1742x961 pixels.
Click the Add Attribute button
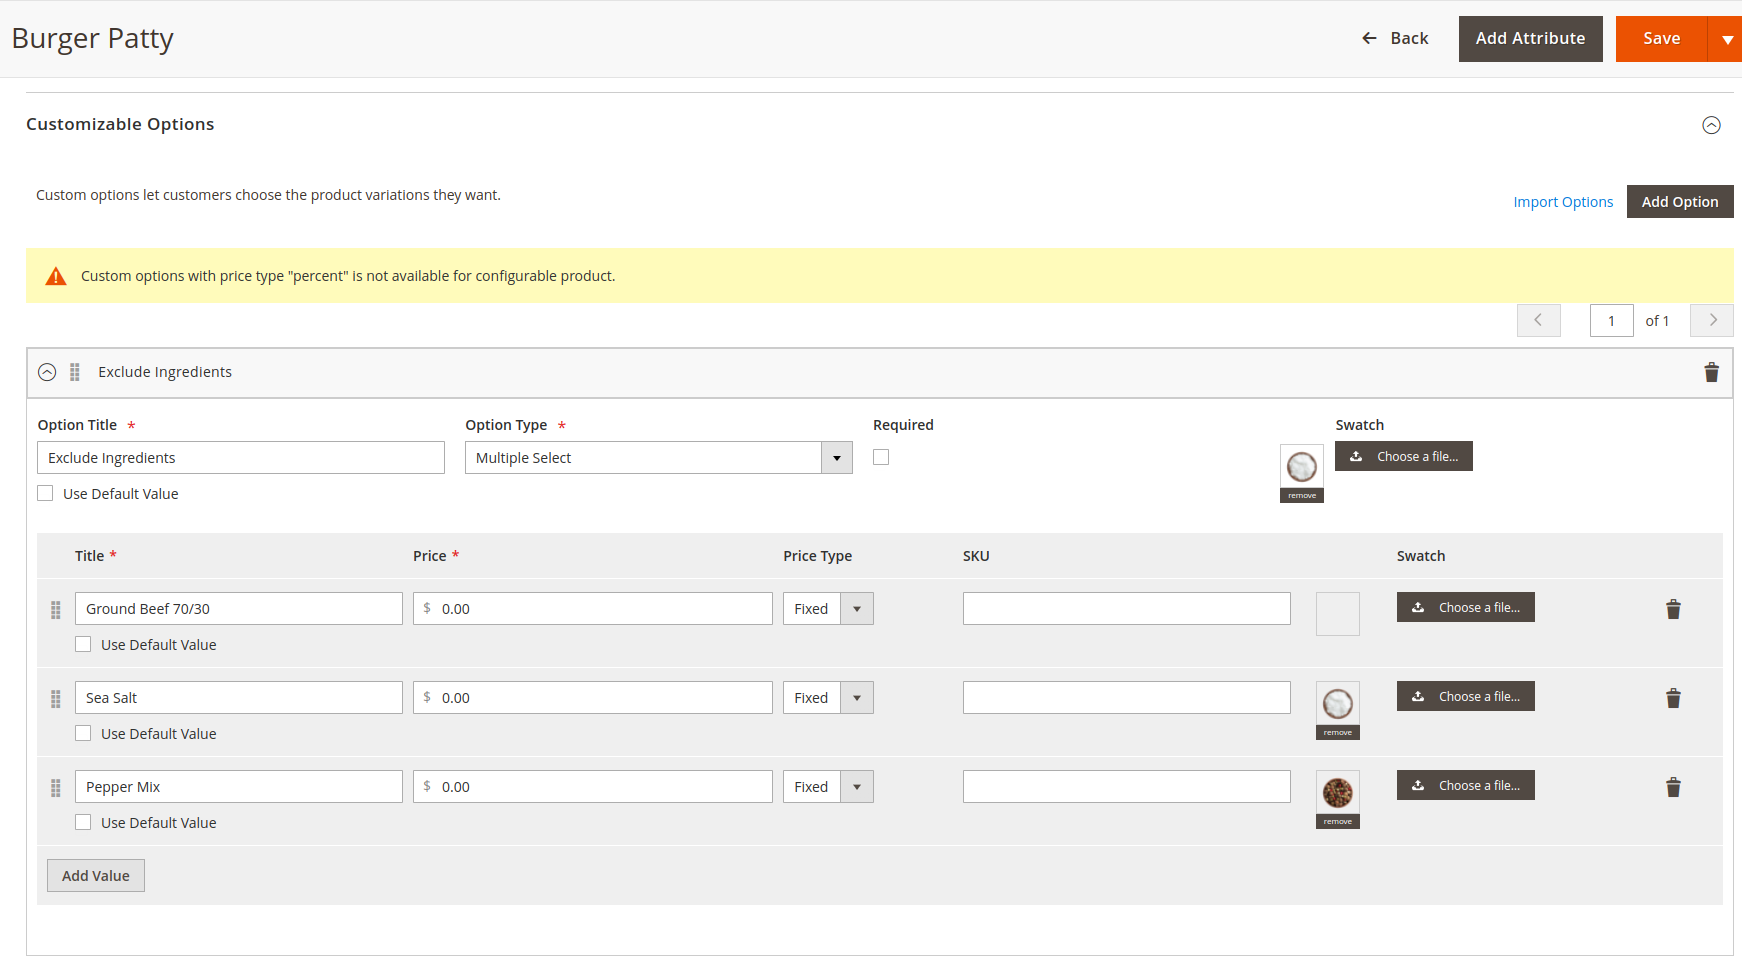(1530, 39)
